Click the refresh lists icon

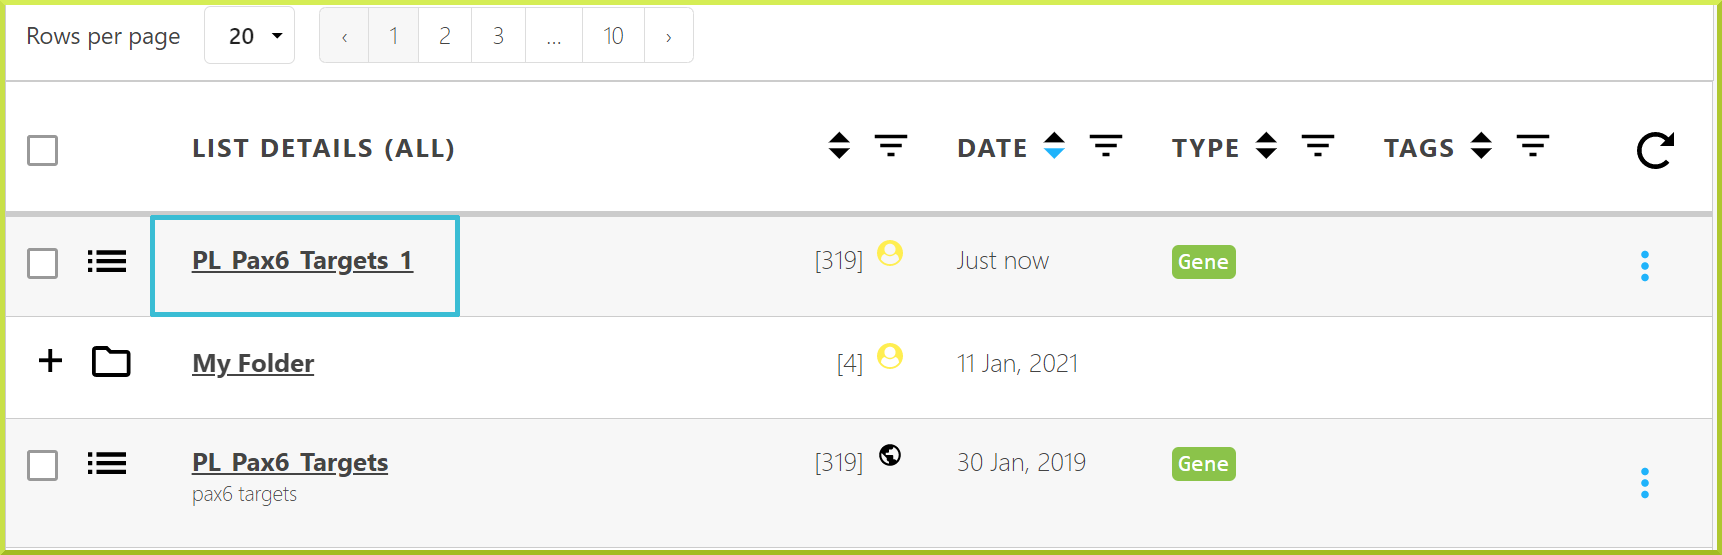pyautogui.click(x=1655, y=150)
